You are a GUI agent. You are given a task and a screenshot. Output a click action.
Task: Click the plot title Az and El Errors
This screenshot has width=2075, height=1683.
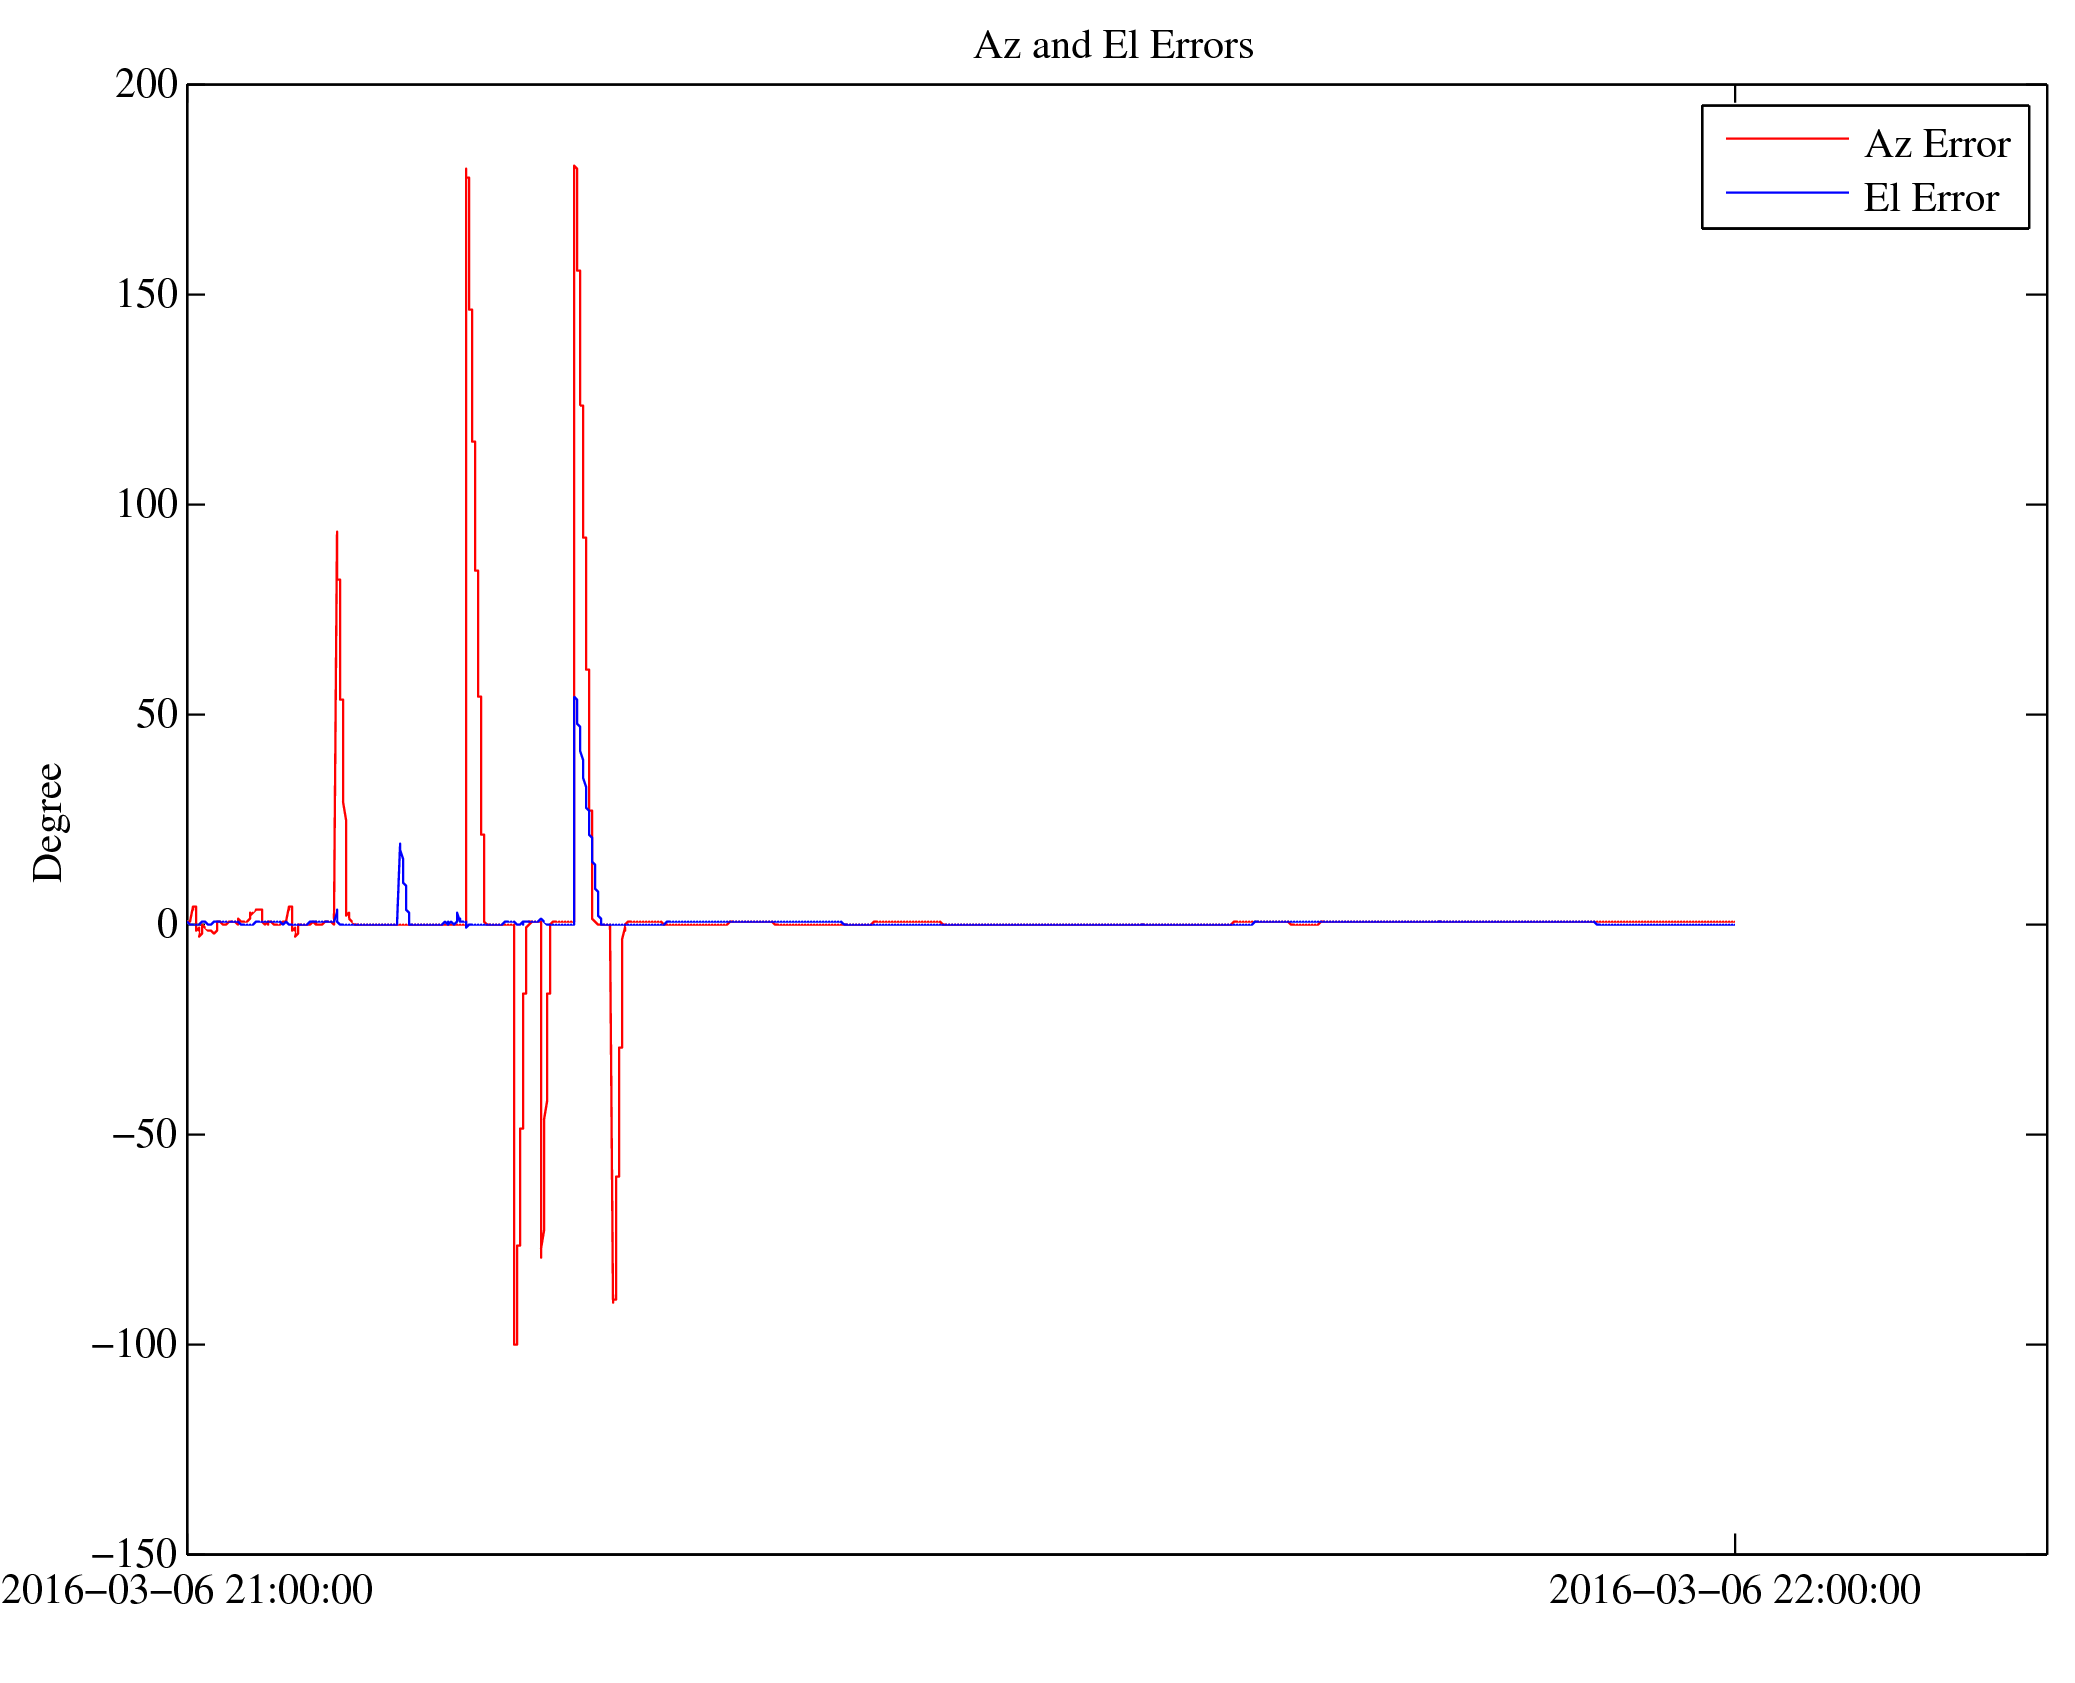1113,46
